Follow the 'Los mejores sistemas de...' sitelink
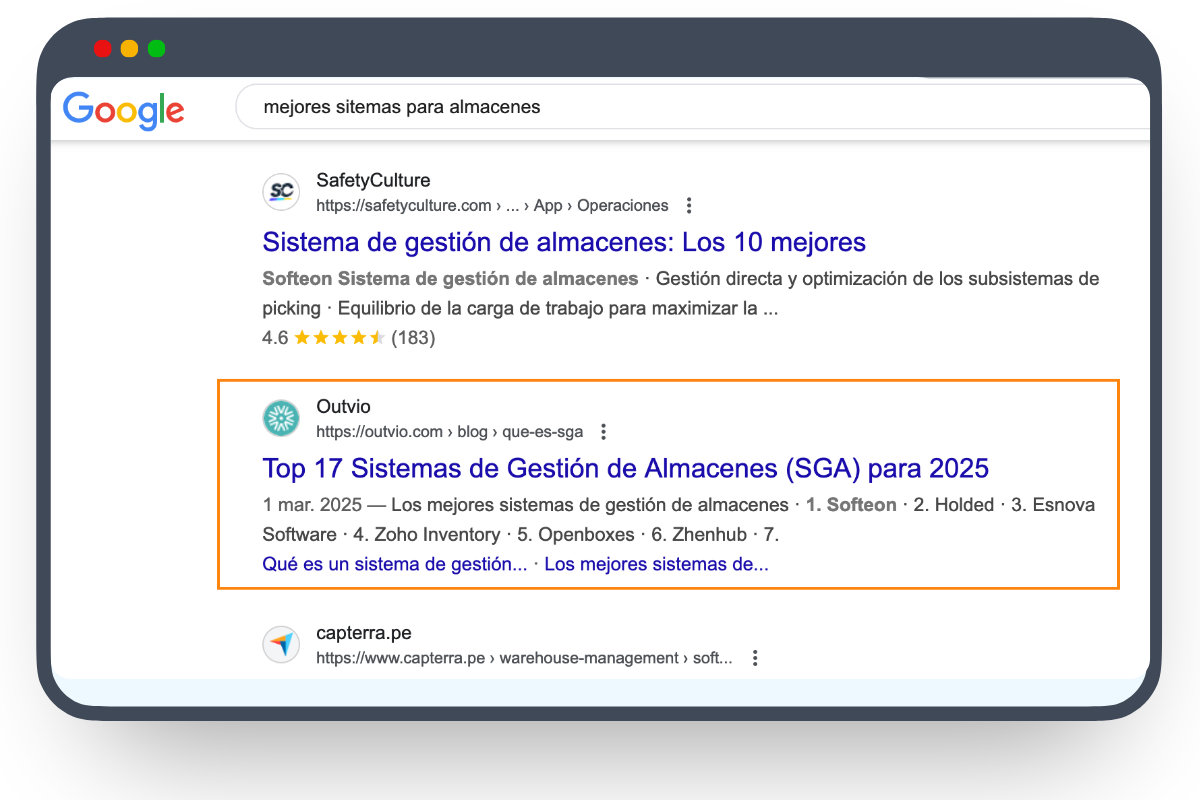Screen dimensions: 1200x800 click(657, 564)
